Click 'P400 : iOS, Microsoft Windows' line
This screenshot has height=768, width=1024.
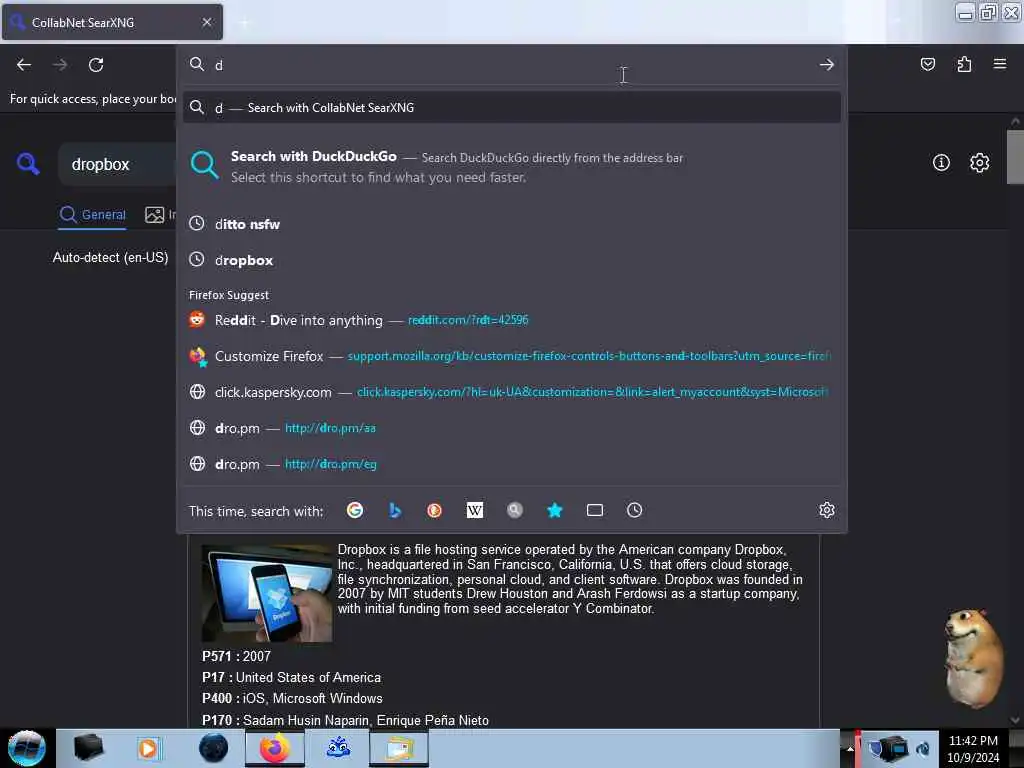pos(292,698)
